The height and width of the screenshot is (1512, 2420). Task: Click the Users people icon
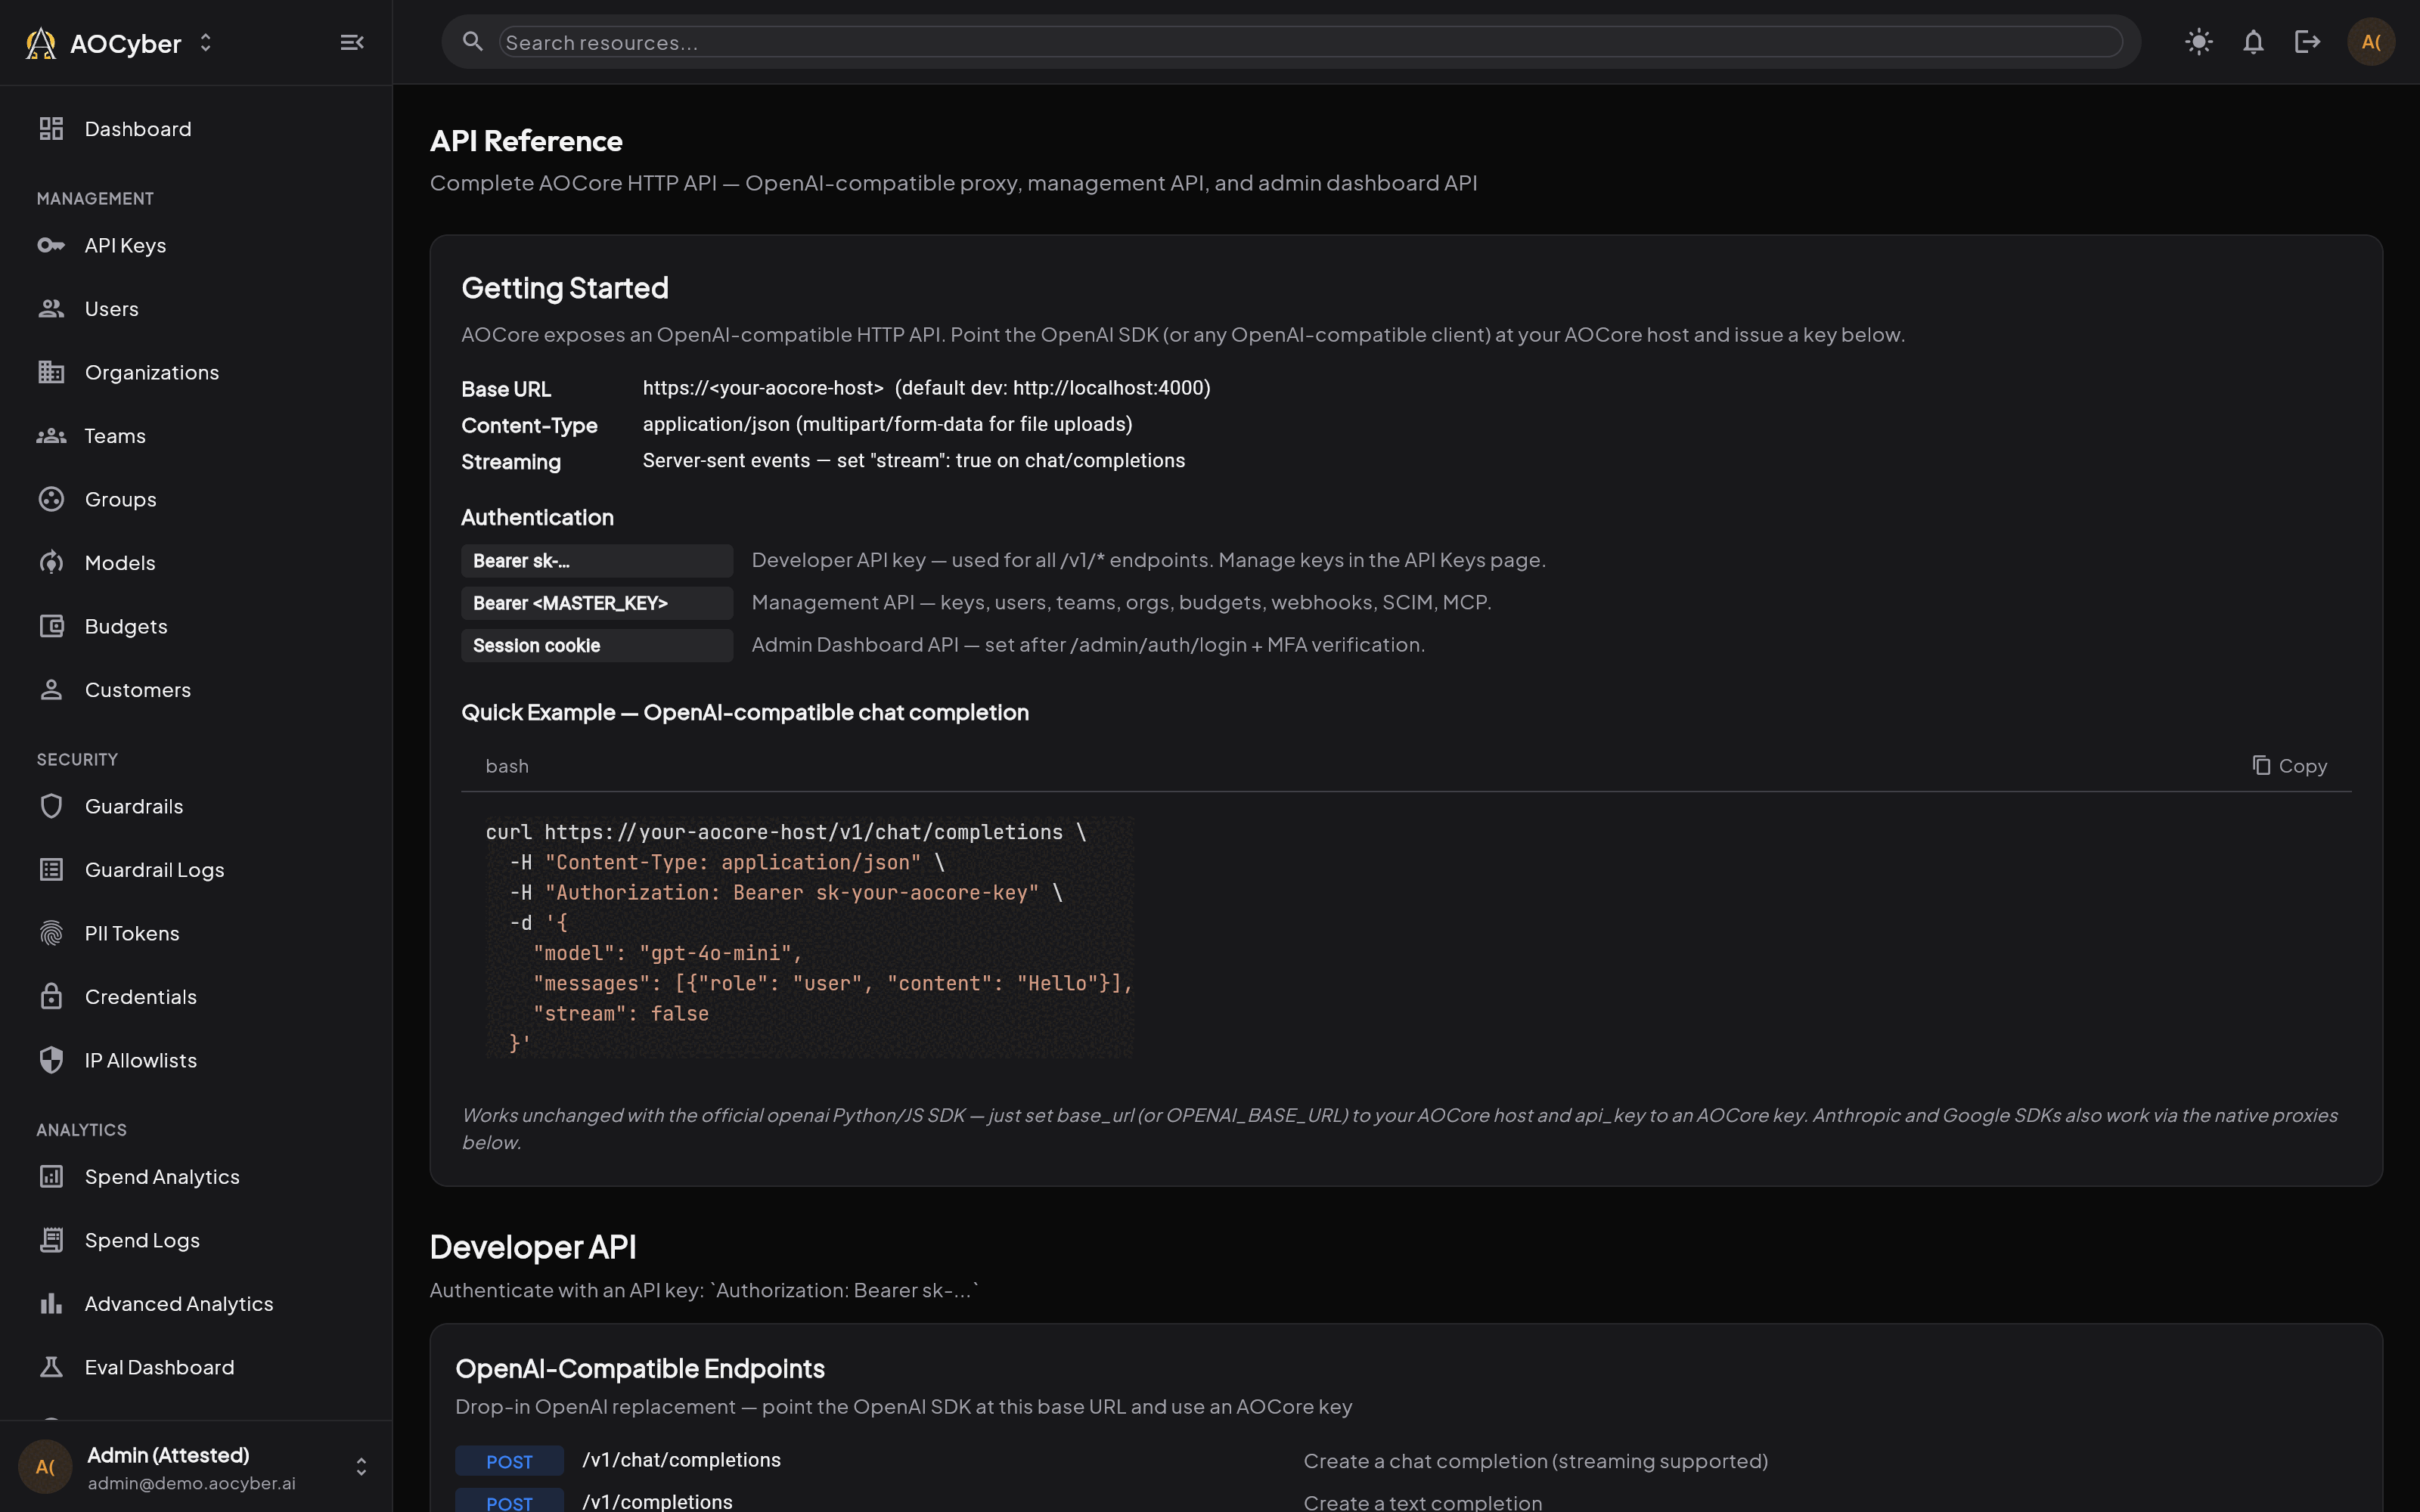coord(51,309)
